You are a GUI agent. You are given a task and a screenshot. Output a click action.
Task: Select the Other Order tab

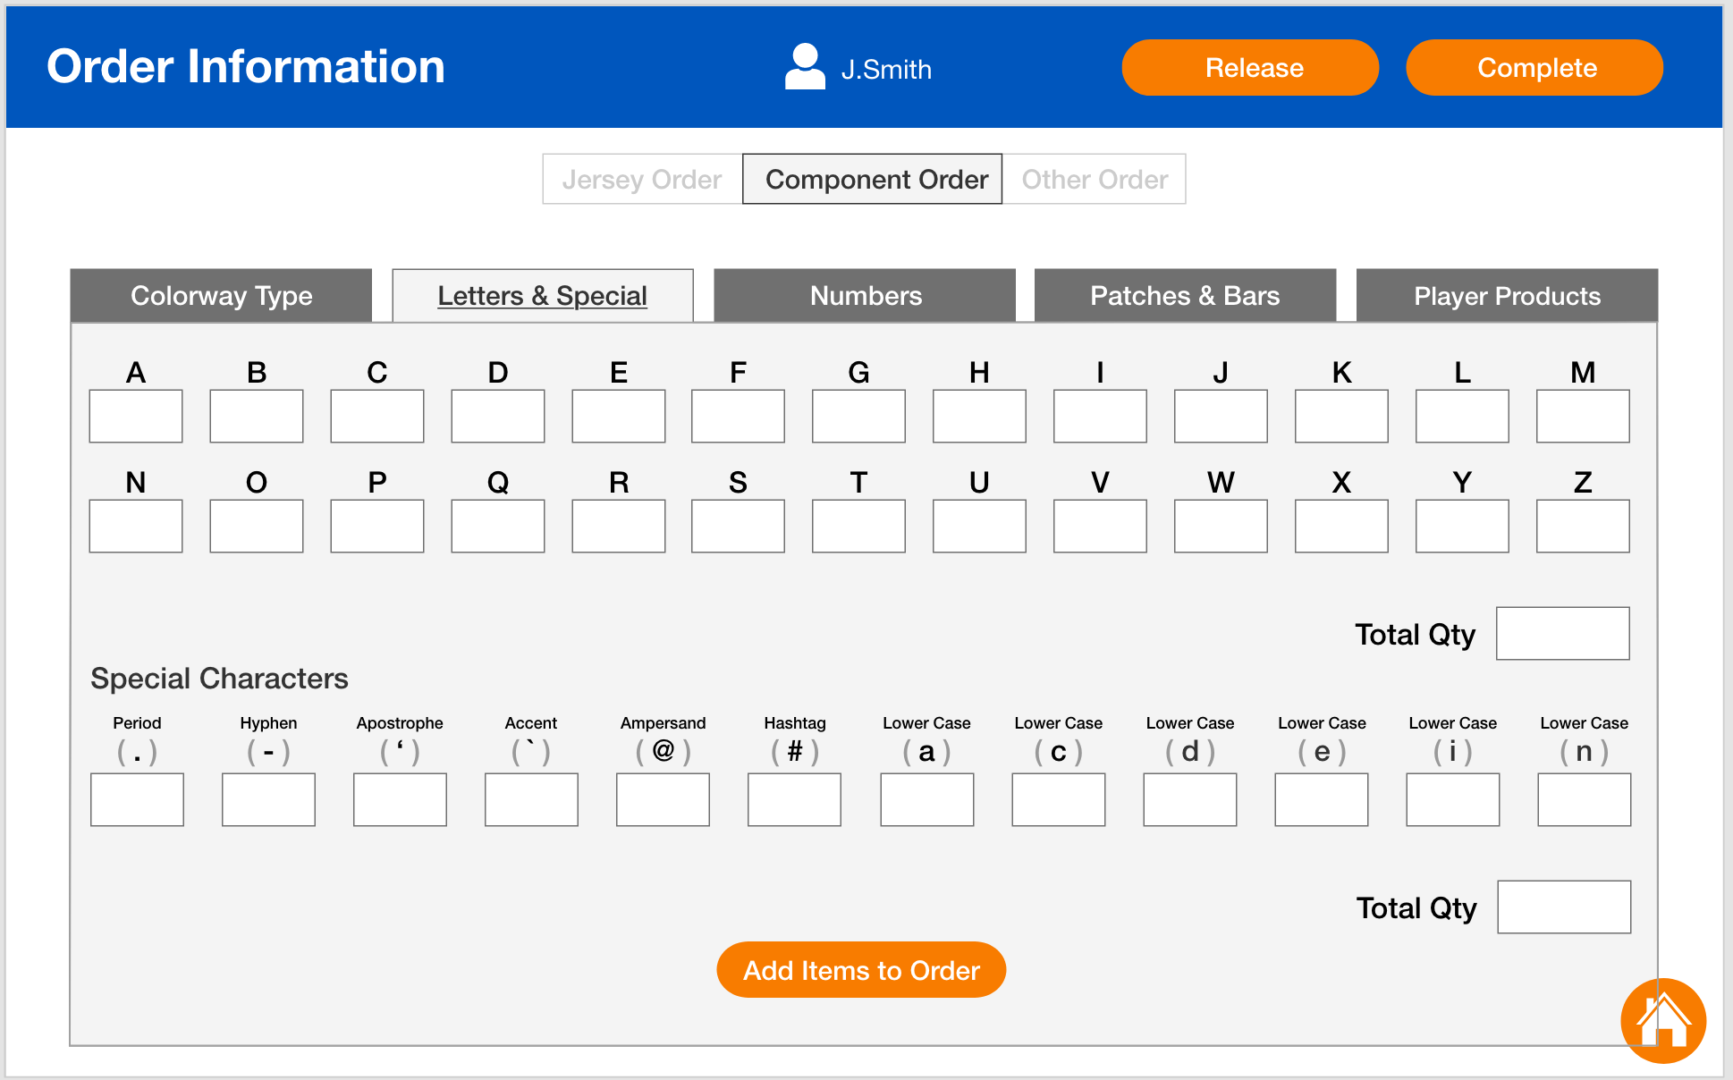(x=1094, y=180)
